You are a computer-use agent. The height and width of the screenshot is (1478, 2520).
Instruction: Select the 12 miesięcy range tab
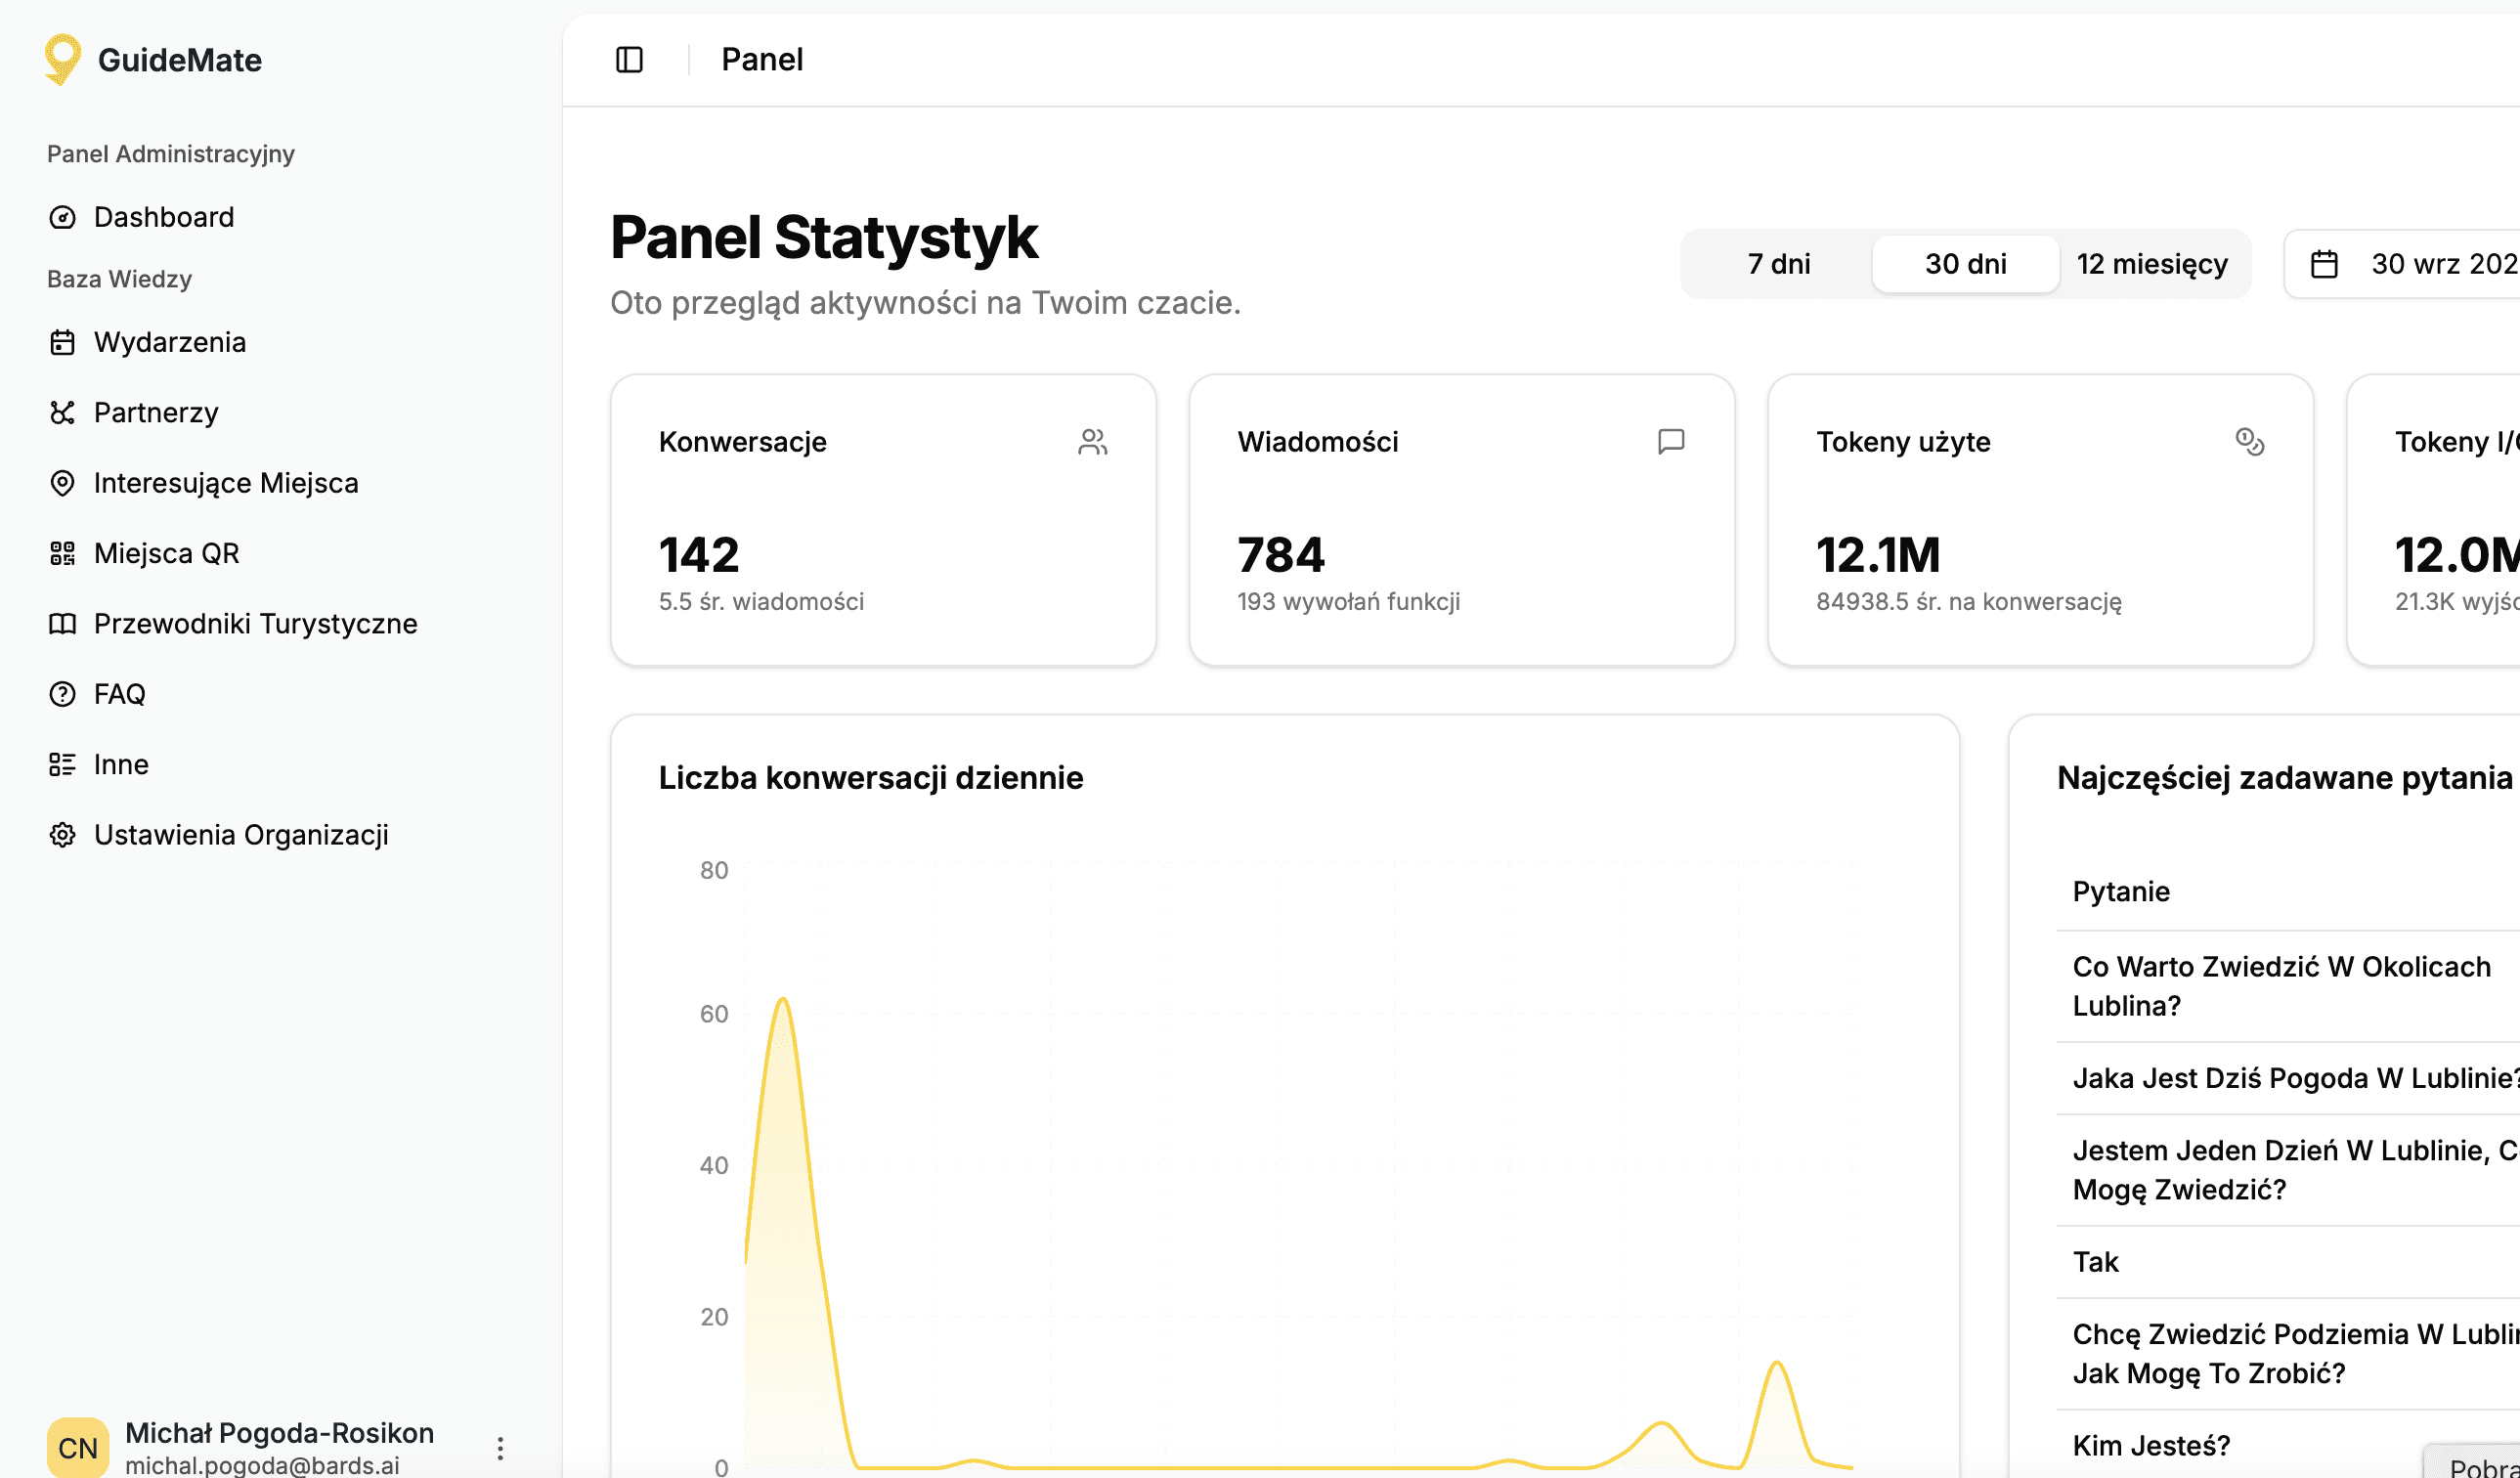point(2152,264)
